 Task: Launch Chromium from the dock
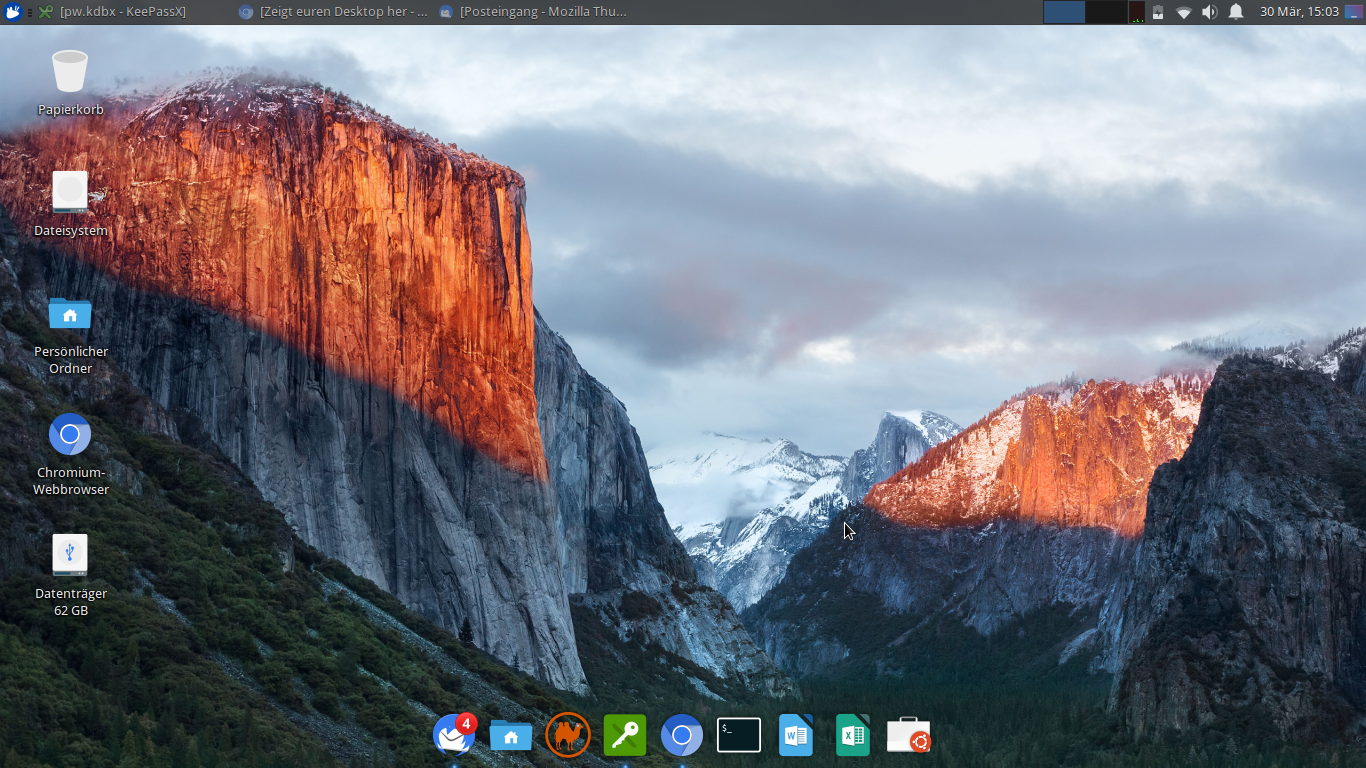click(x=682, y=736)
